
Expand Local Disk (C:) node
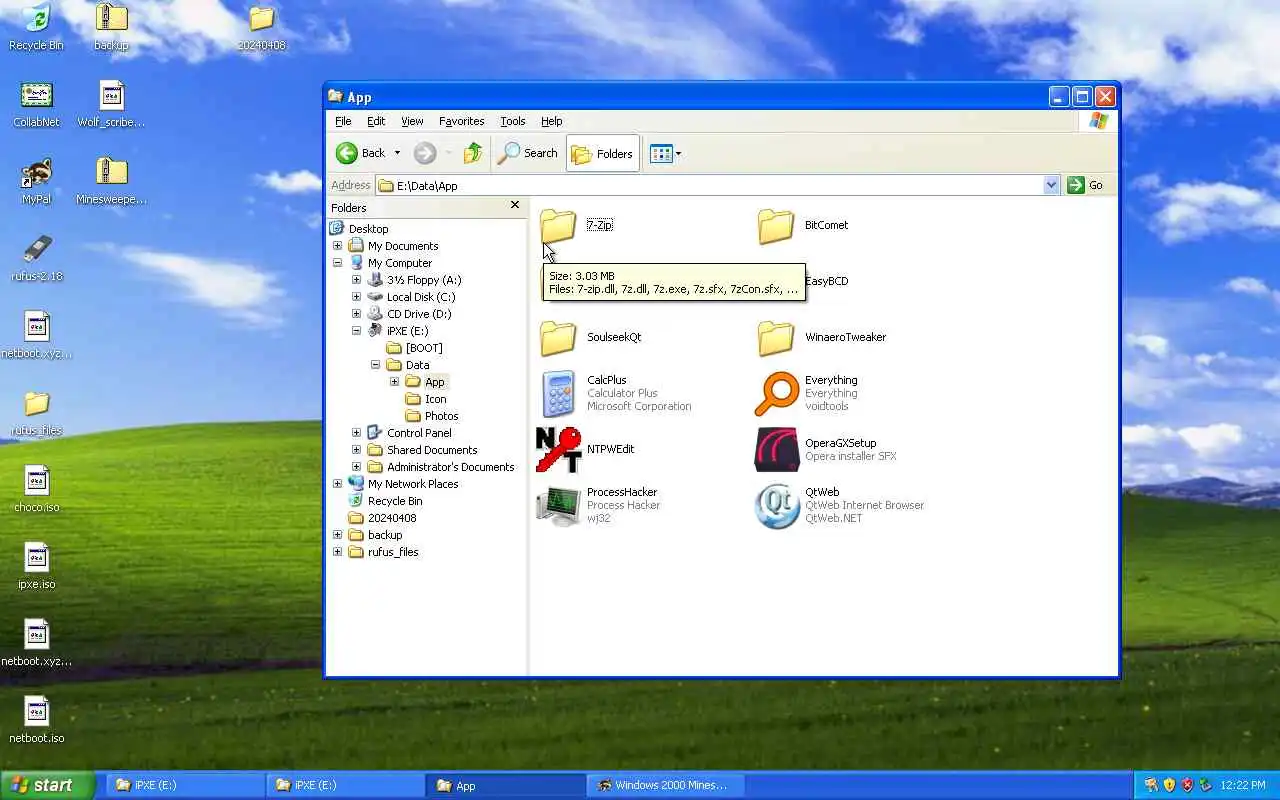(356, 297)
